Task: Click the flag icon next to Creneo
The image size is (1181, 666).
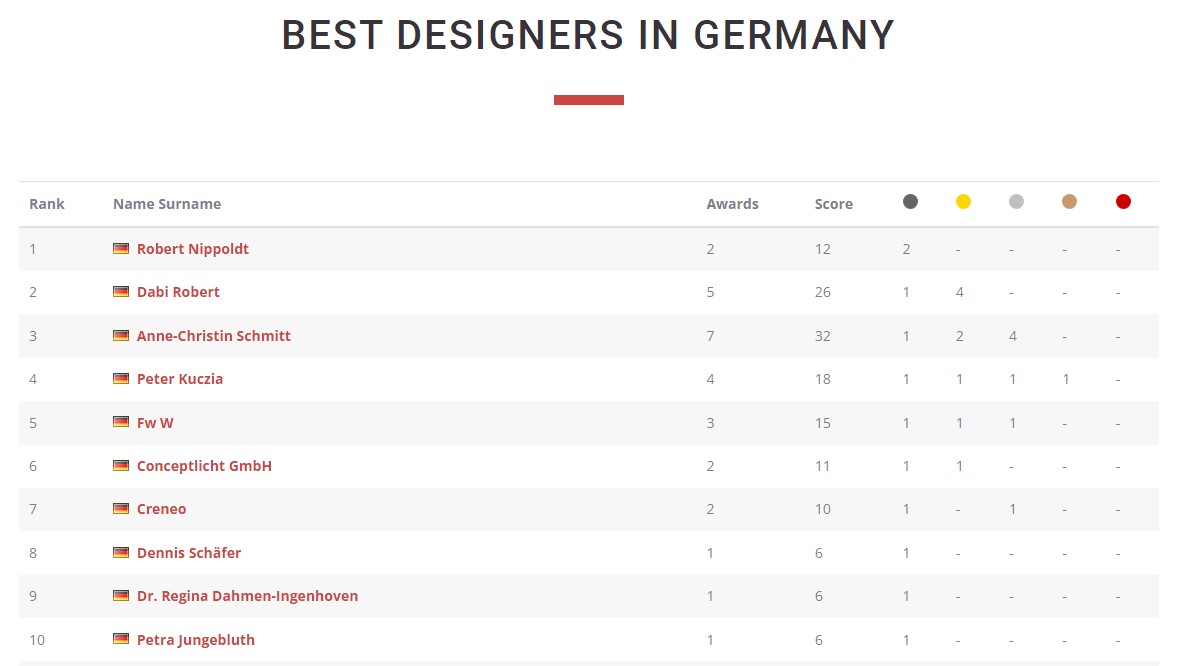Action: [121, 509]
